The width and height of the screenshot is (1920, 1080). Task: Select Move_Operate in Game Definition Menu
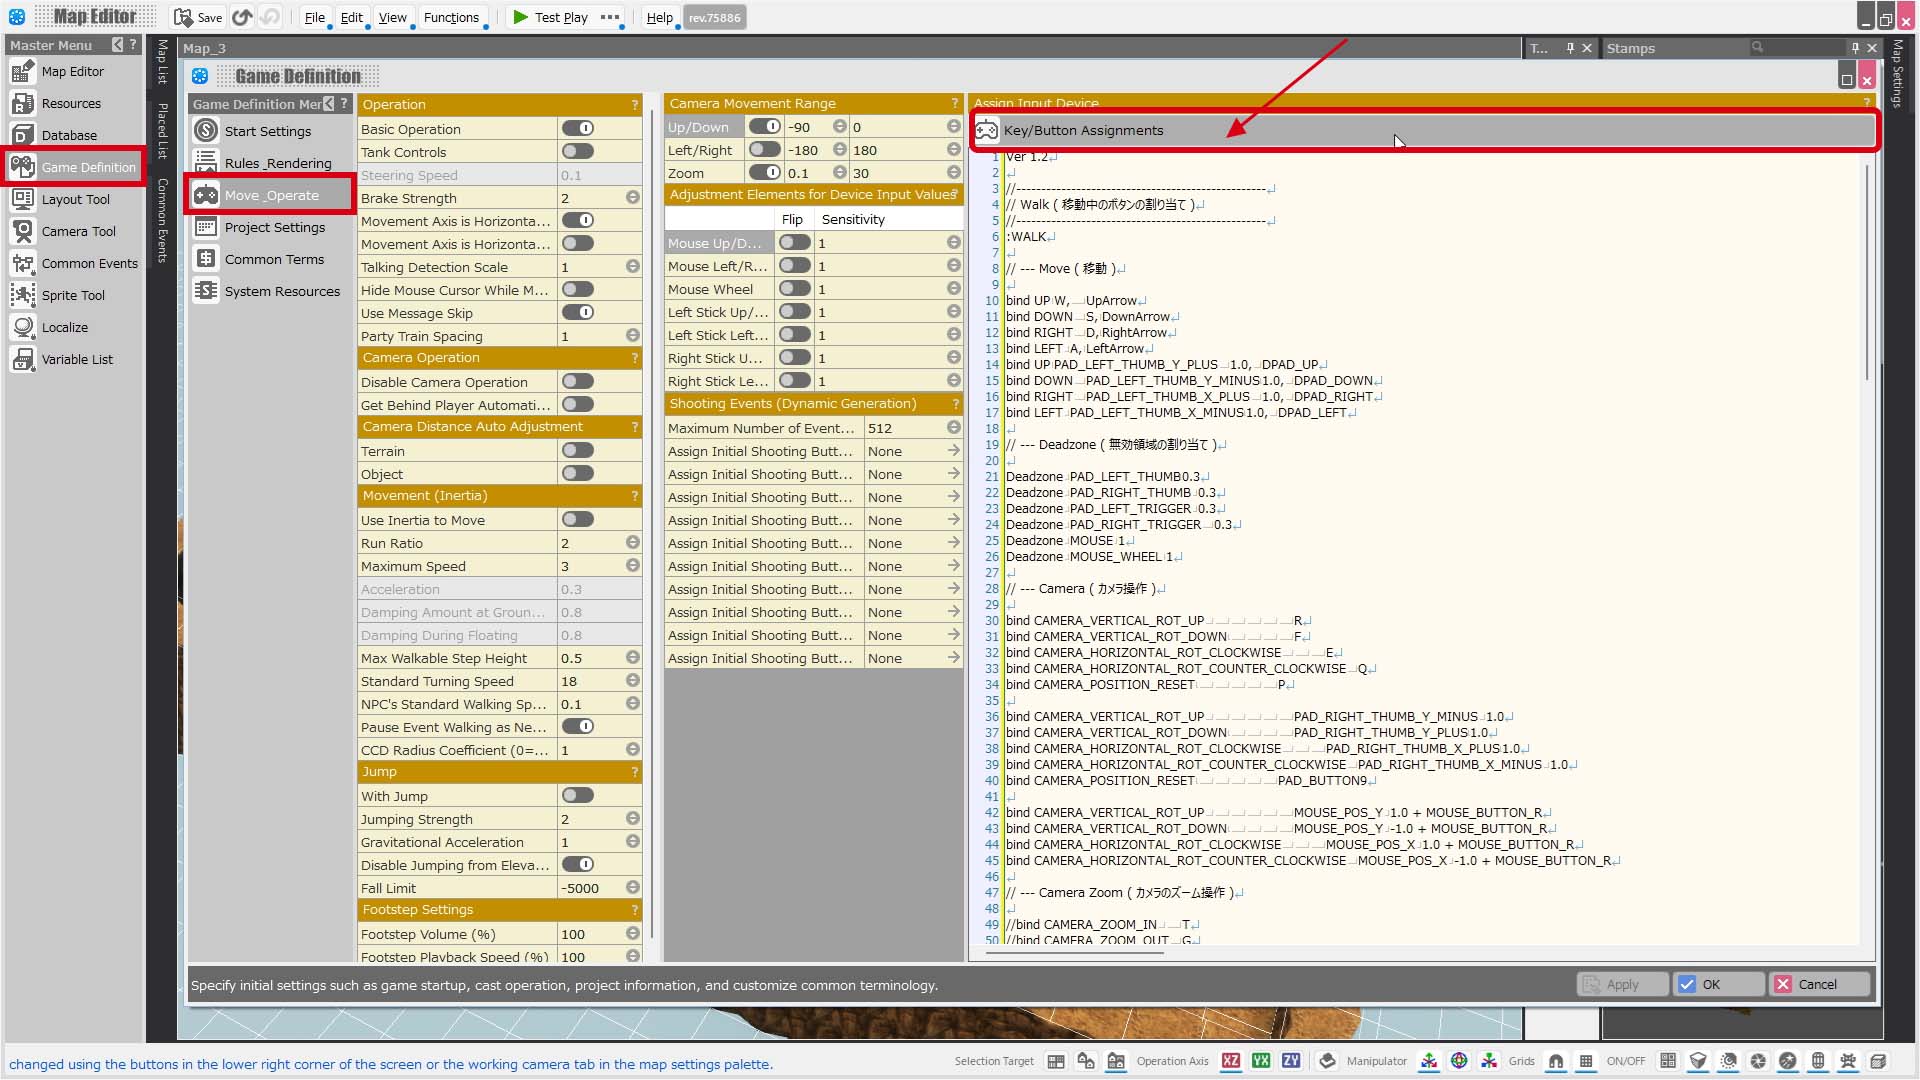point(271,195)
